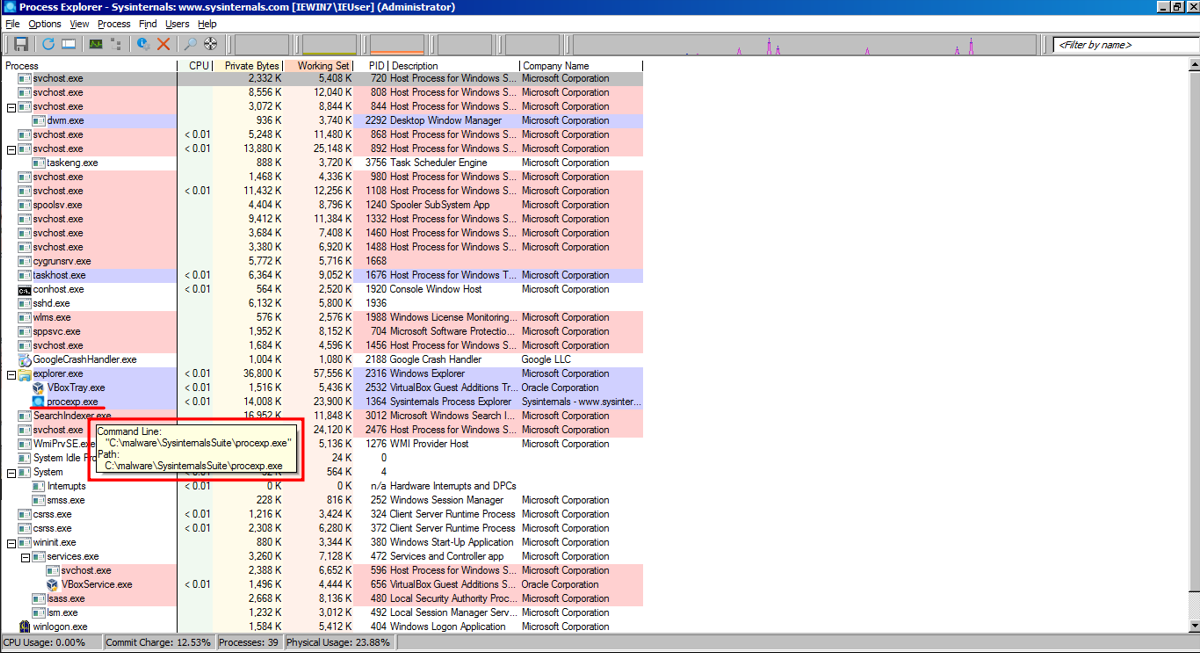The width and height of the screenshot is (1200, 653).
Task: Select the lsm.exe process row
Action: [322, 612]
